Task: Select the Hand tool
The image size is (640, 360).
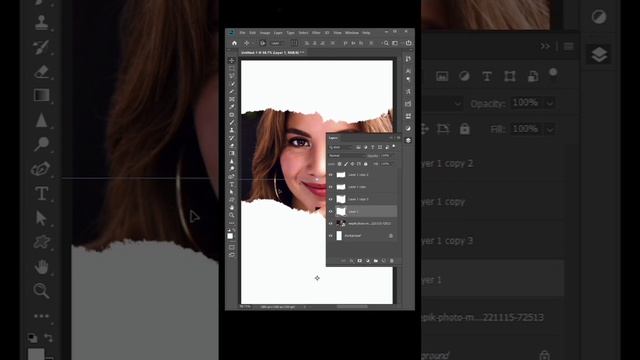Action: (231, 207)
